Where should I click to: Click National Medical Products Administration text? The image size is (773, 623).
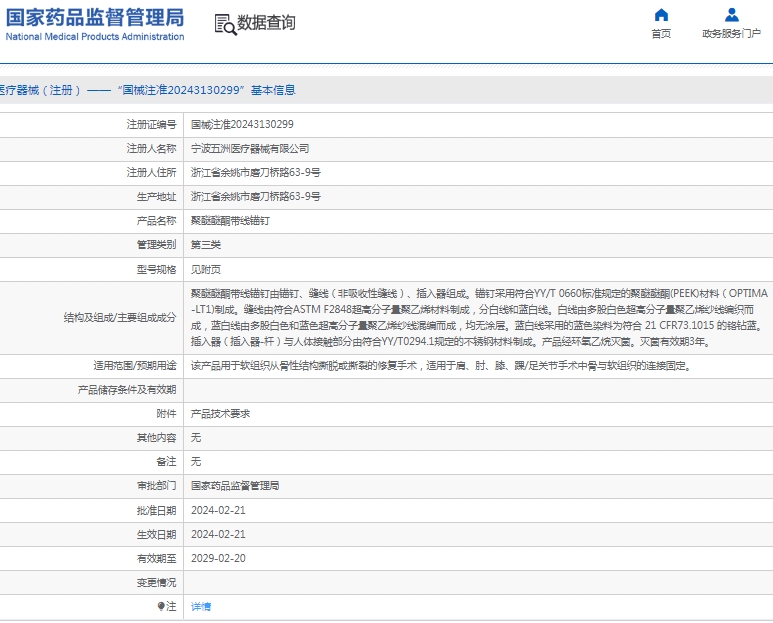coord(95,36)
